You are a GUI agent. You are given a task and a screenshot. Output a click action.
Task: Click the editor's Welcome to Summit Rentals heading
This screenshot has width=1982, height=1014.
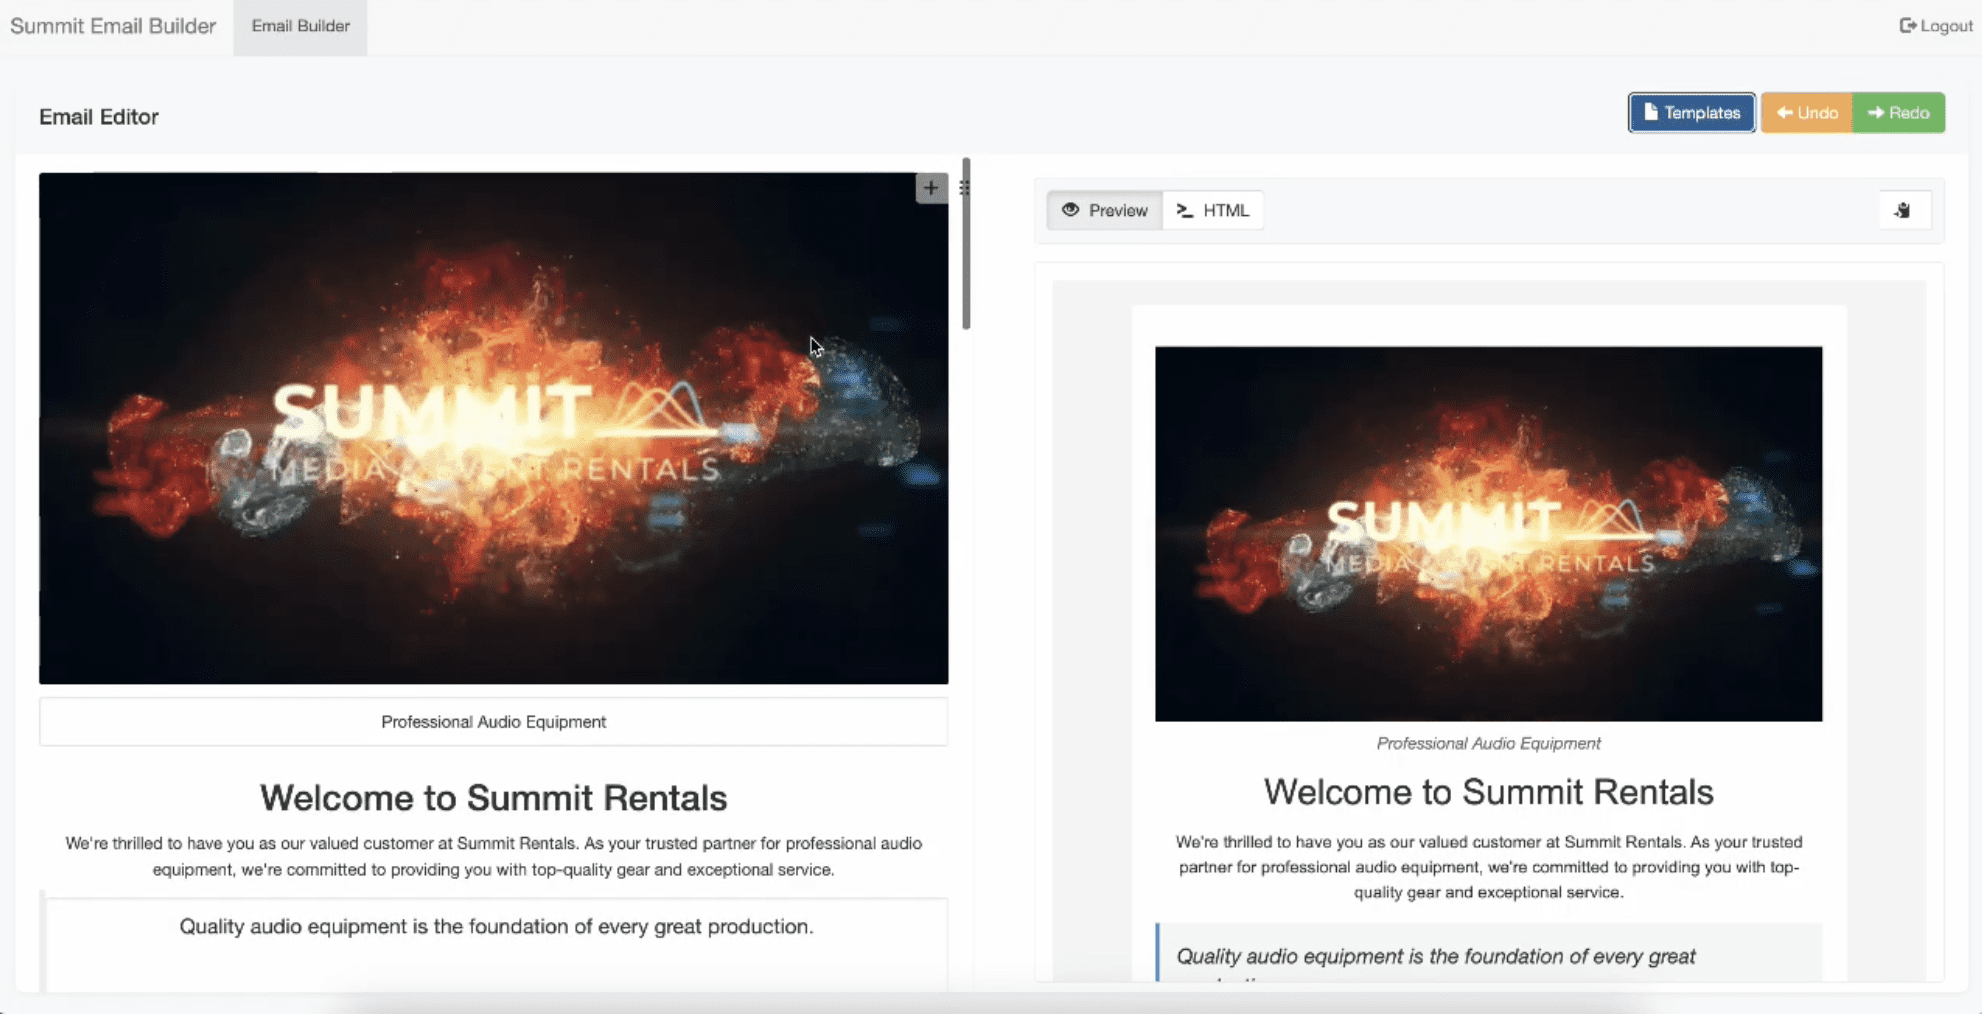(x=493, y=798)
